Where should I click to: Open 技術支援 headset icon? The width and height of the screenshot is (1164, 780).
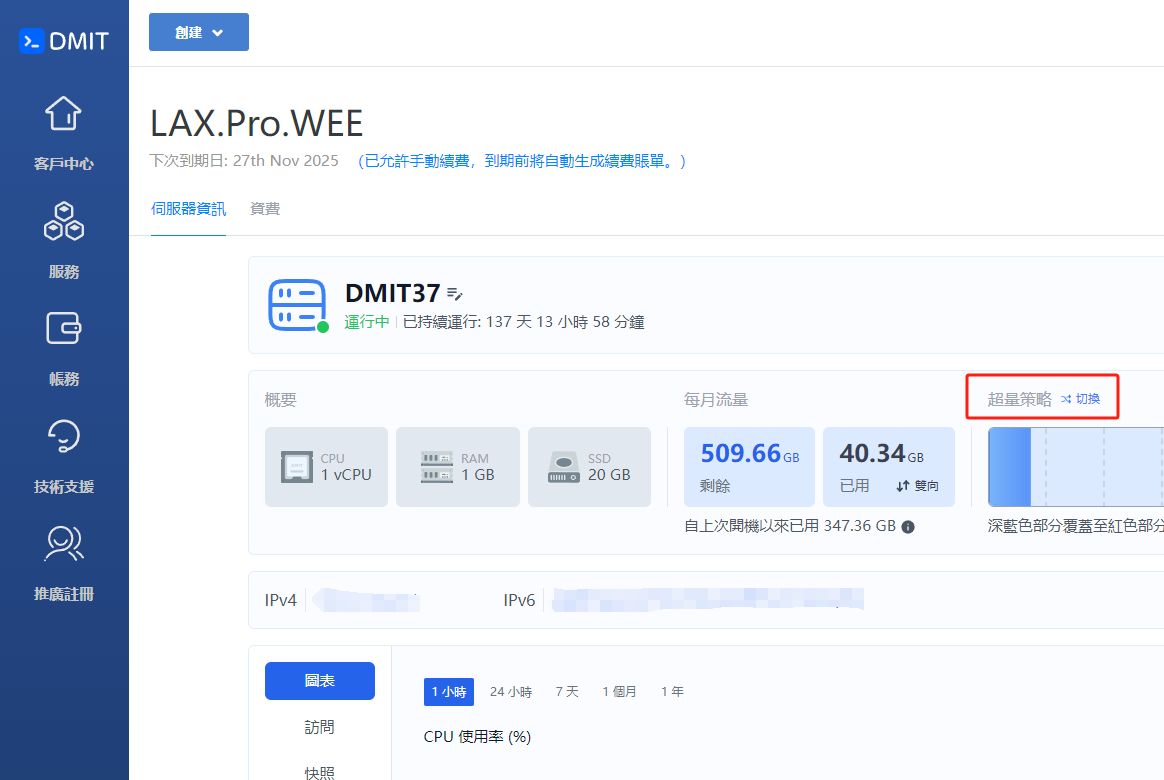click(64, 436)
